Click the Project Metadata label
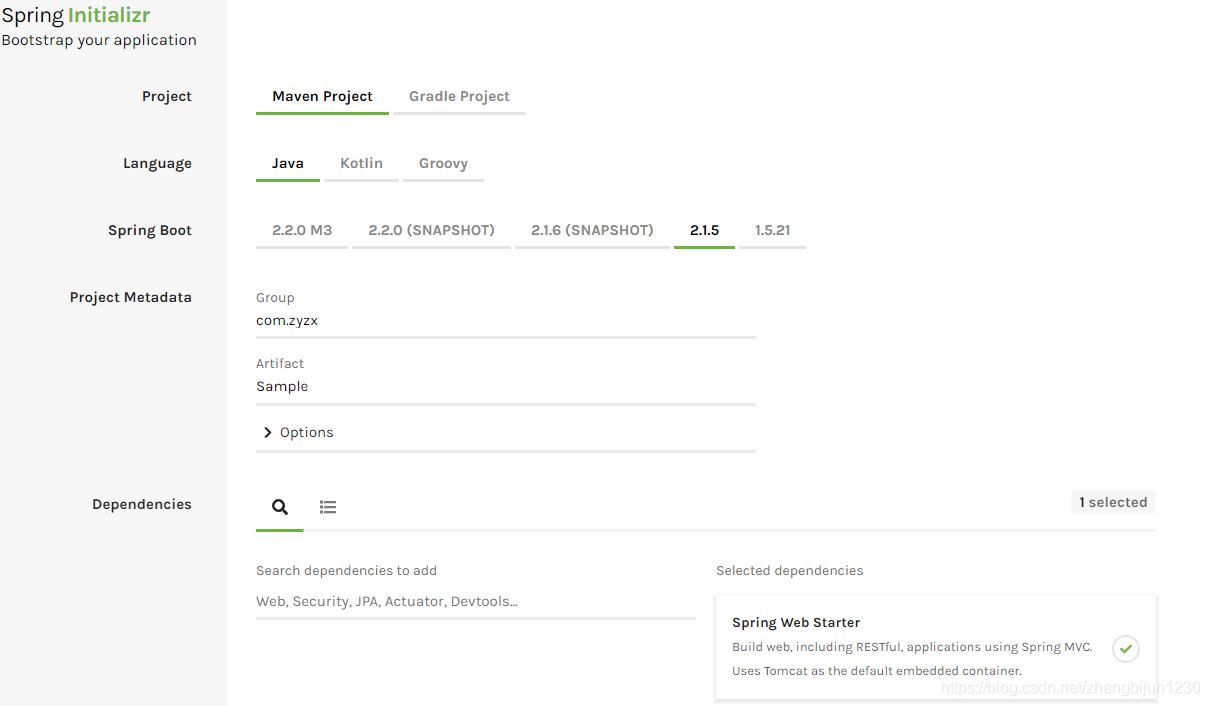The width and height of the screenshot is (1210, 706). (x=131, y=298)
